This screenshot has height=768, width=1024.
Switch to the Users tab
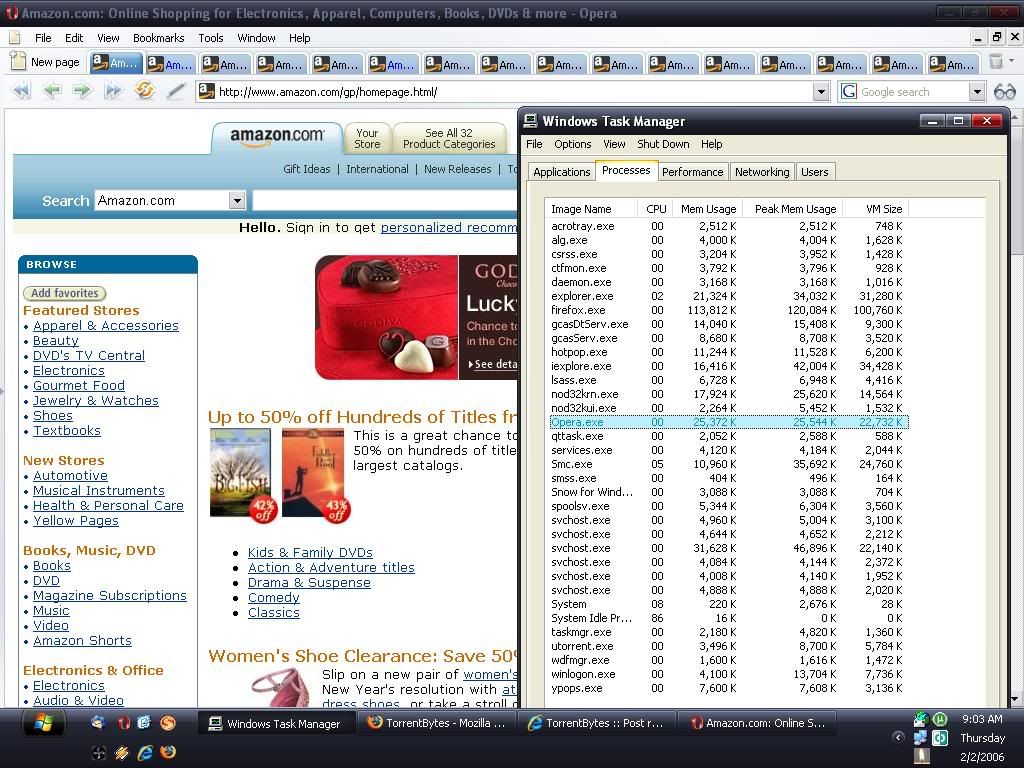(814, 172)
